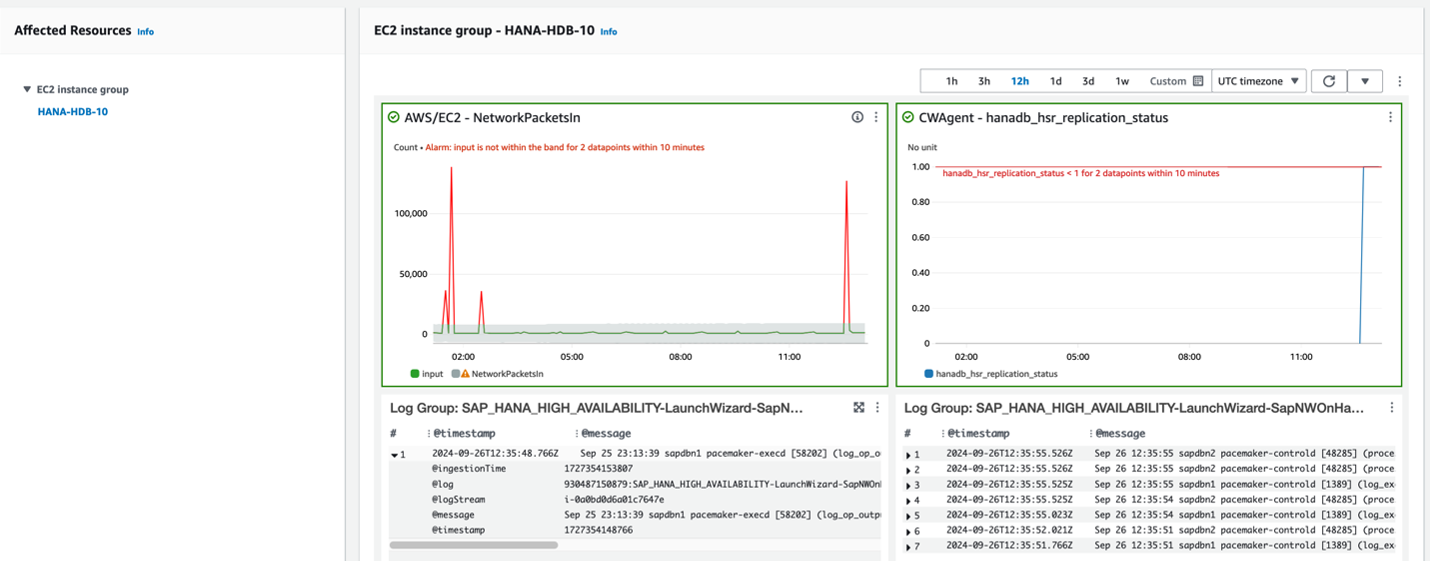Open the HANA-HDB-10 resource link
The image size is (1430, 565).
point(72,112)
